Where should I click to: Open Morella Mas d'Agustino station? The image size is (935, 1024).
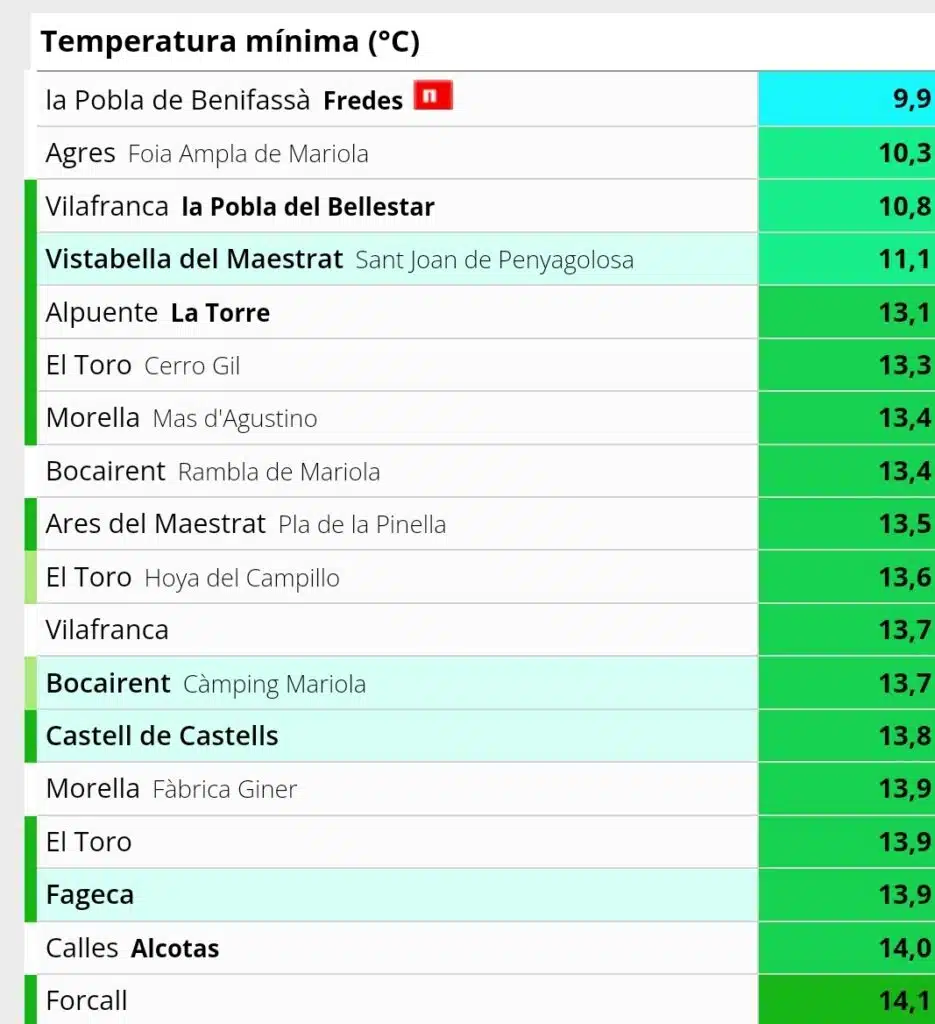click(x=397, y=418)
